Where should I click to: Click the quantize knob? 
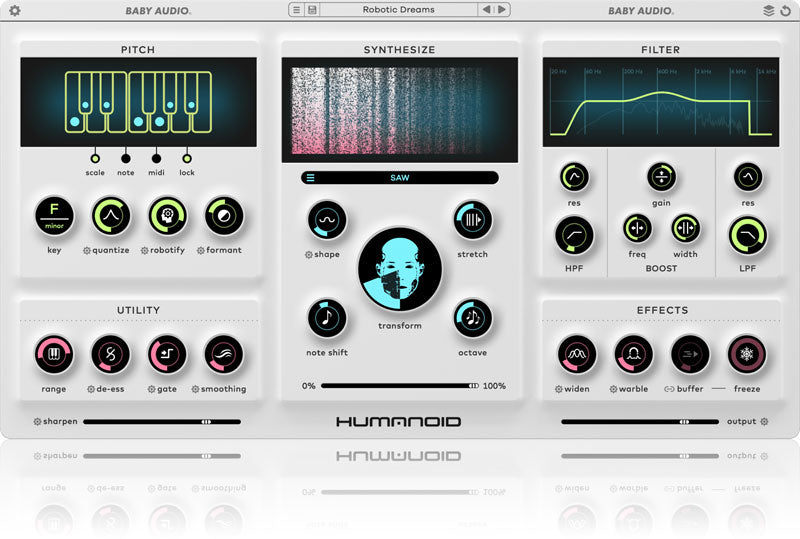point(111,216)
